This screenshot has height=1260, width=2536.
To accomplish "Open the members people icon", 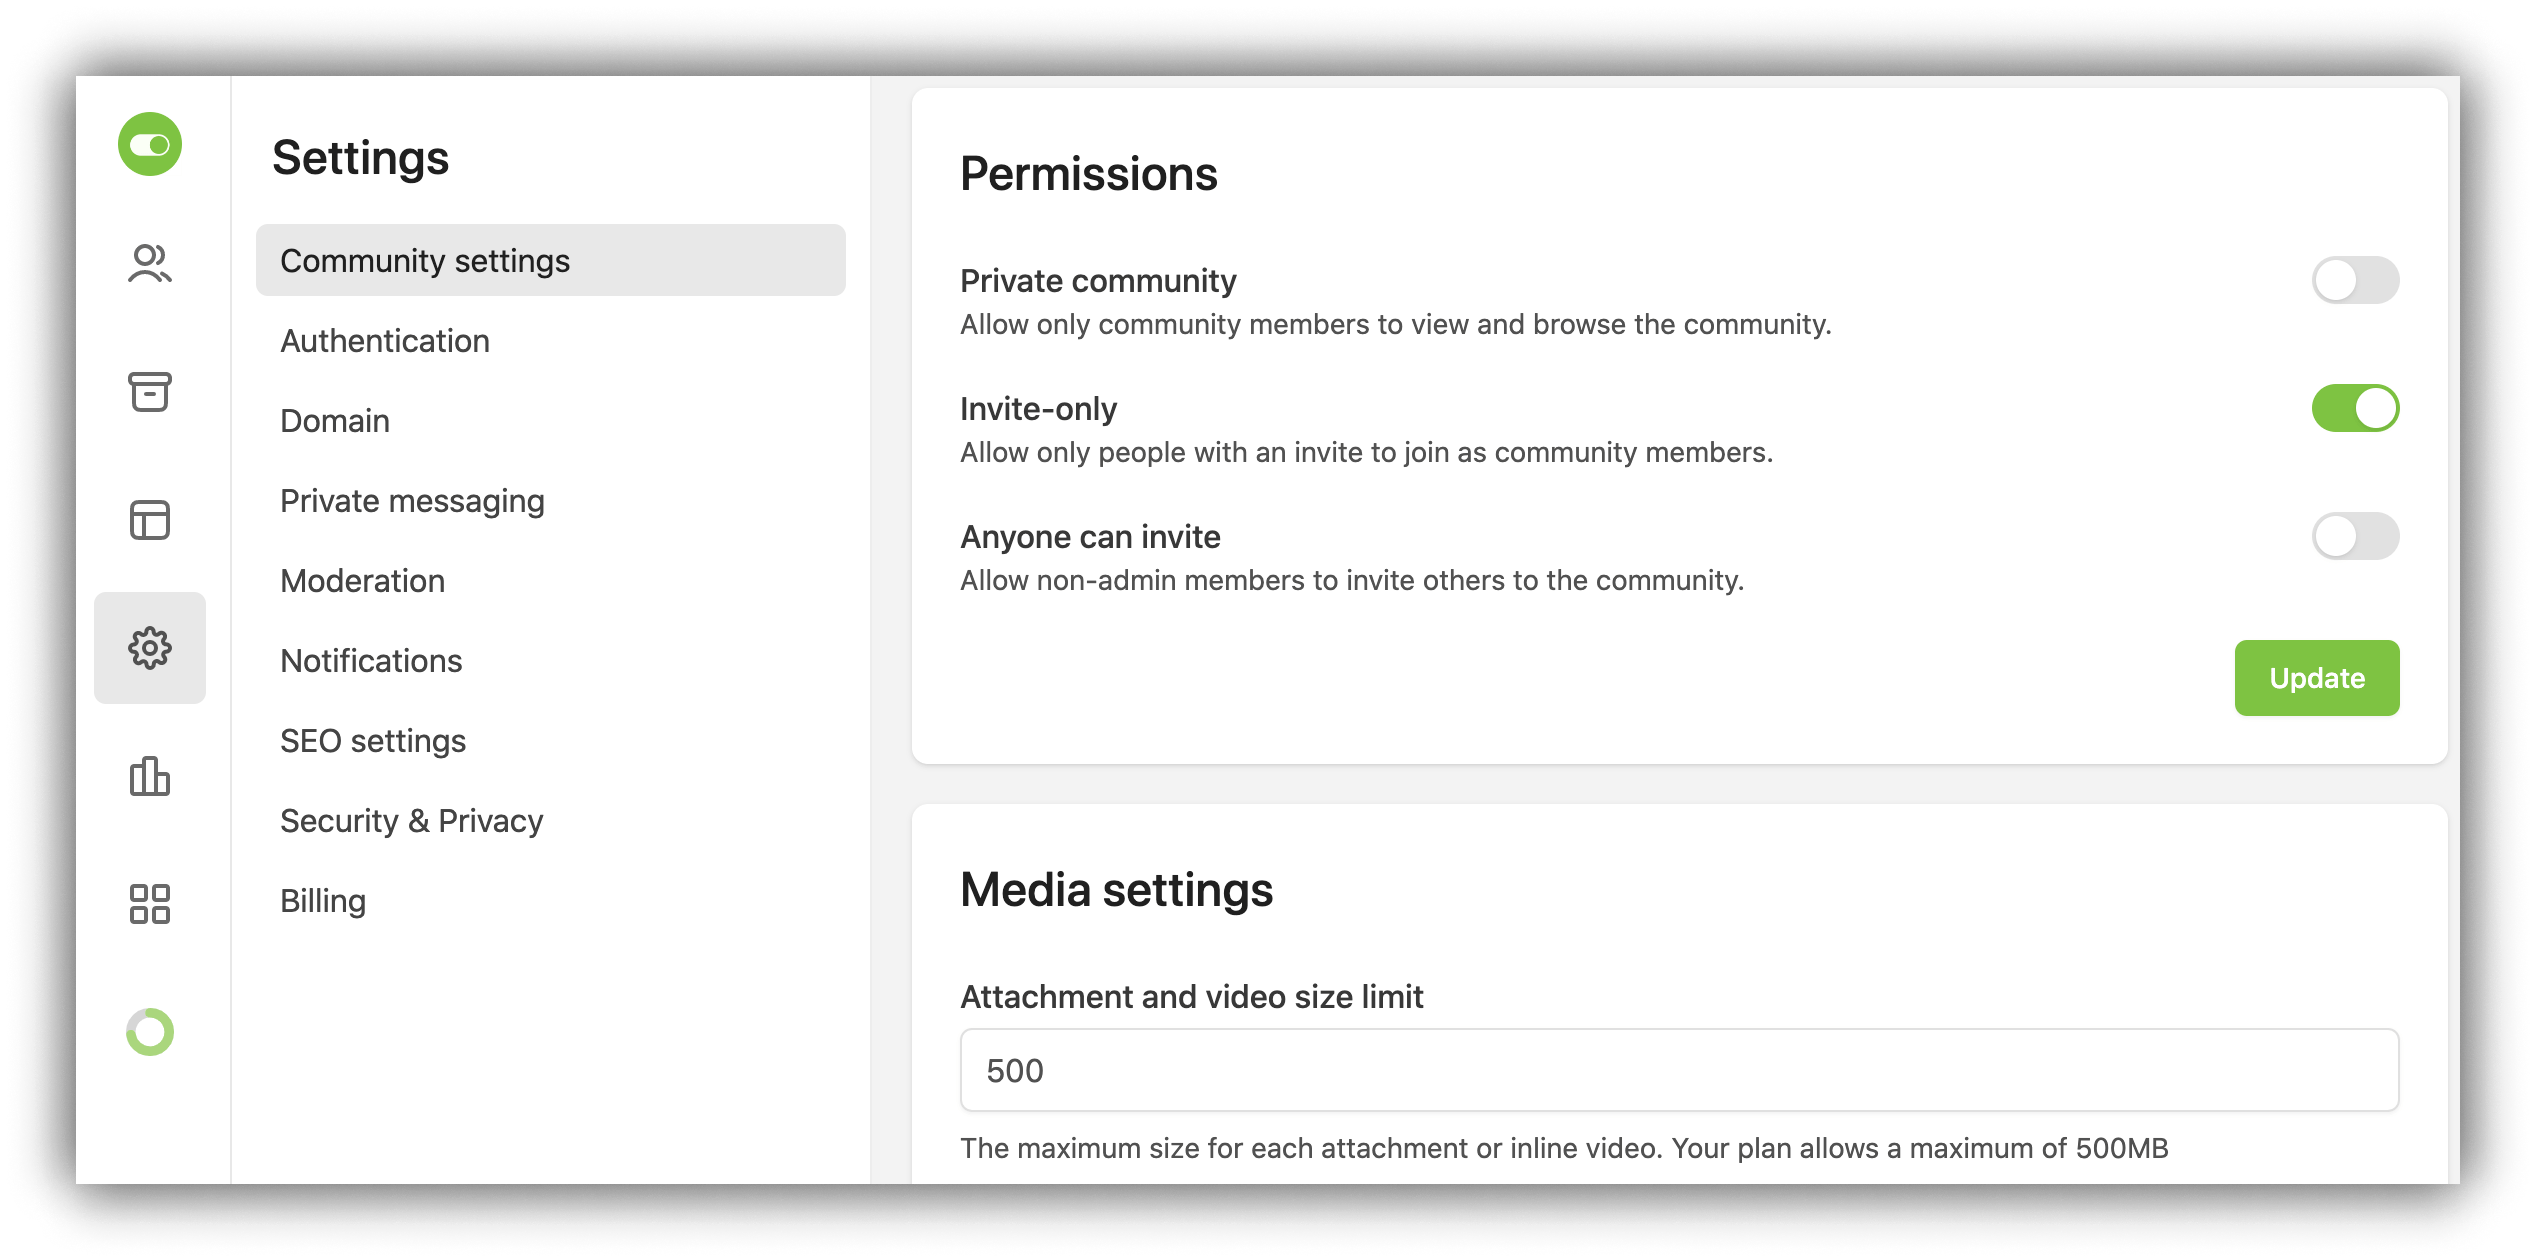I will click(150, 264).
